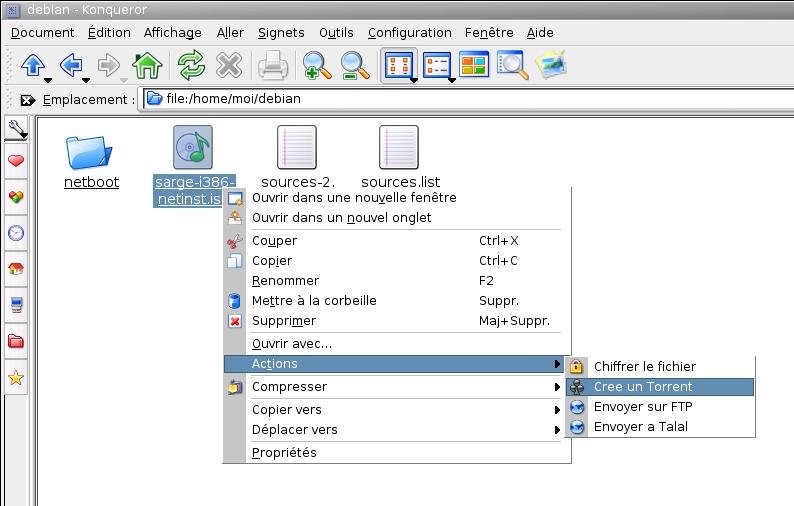The image size is (794, 506).
Task: Select Renommer in the context menu
Action: [x=397, y=281]
